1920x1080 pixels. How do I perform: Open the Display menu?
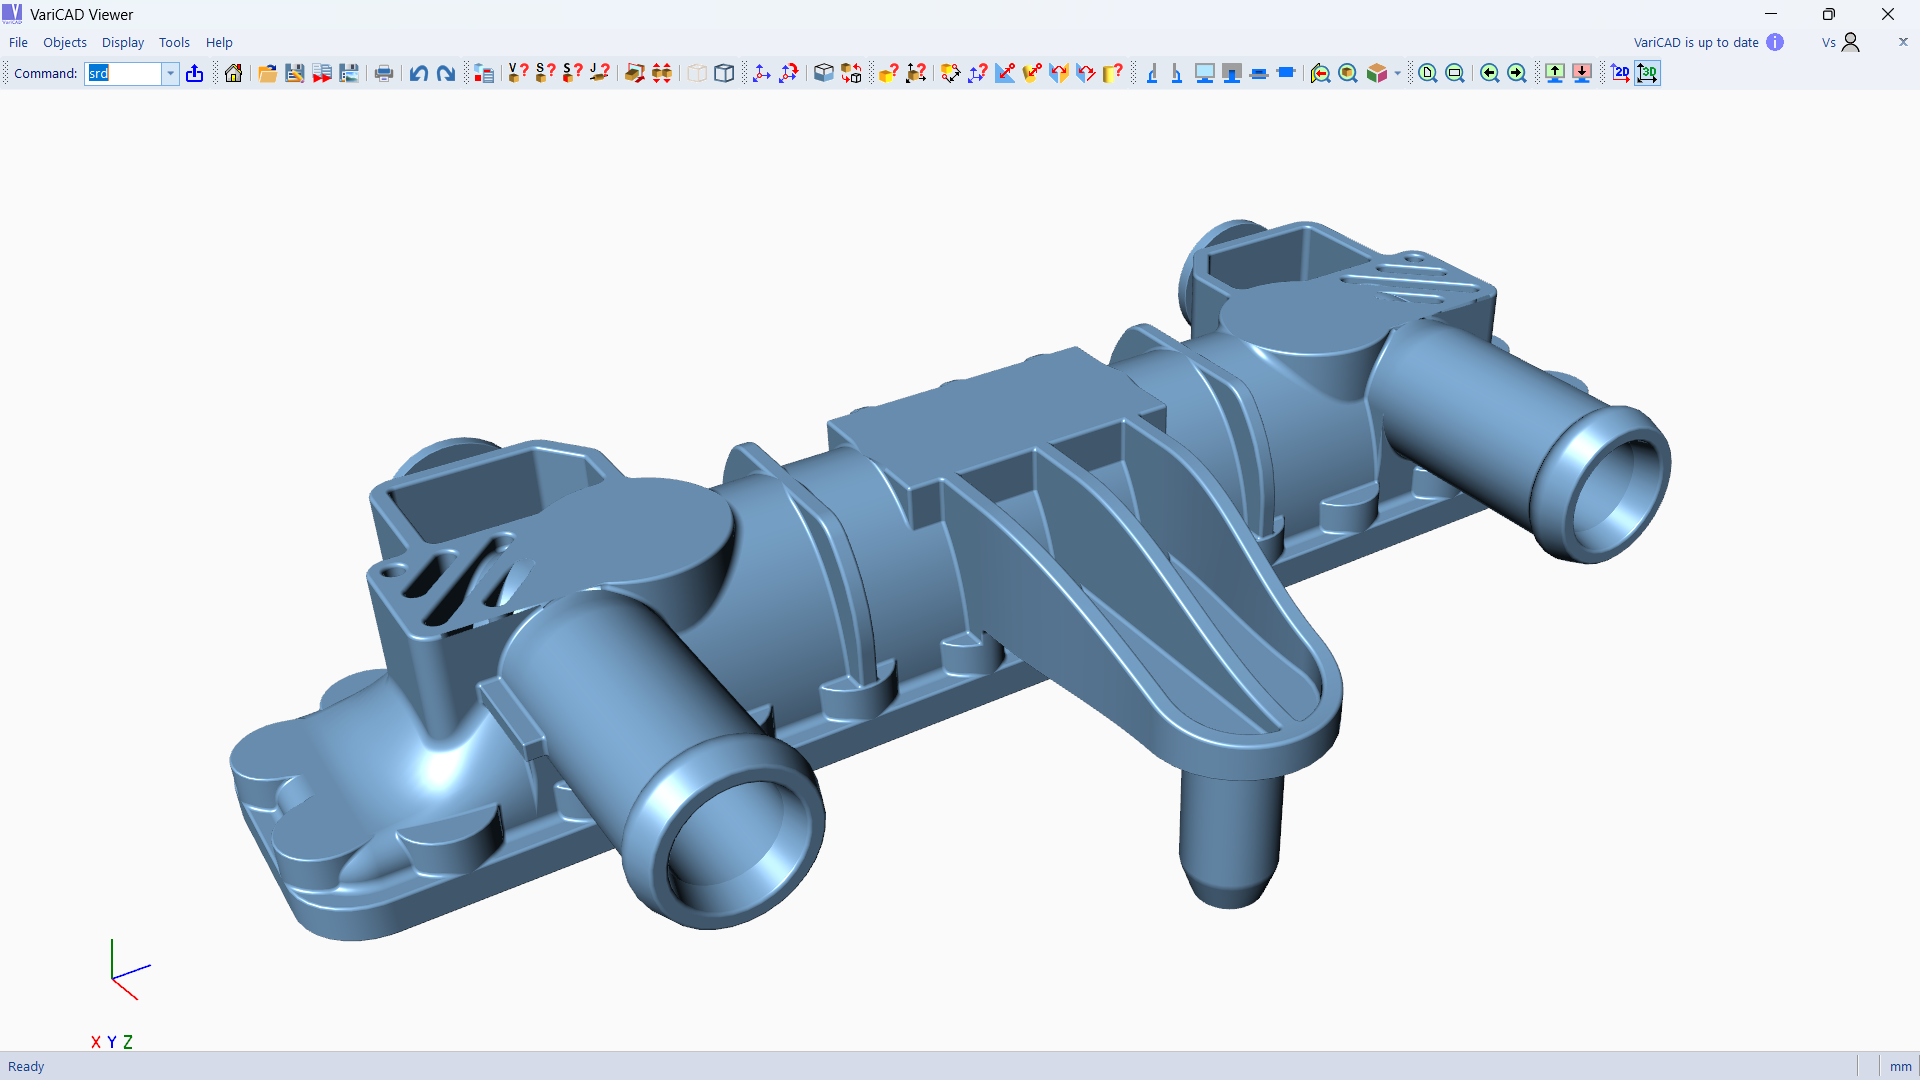(122, 42)
